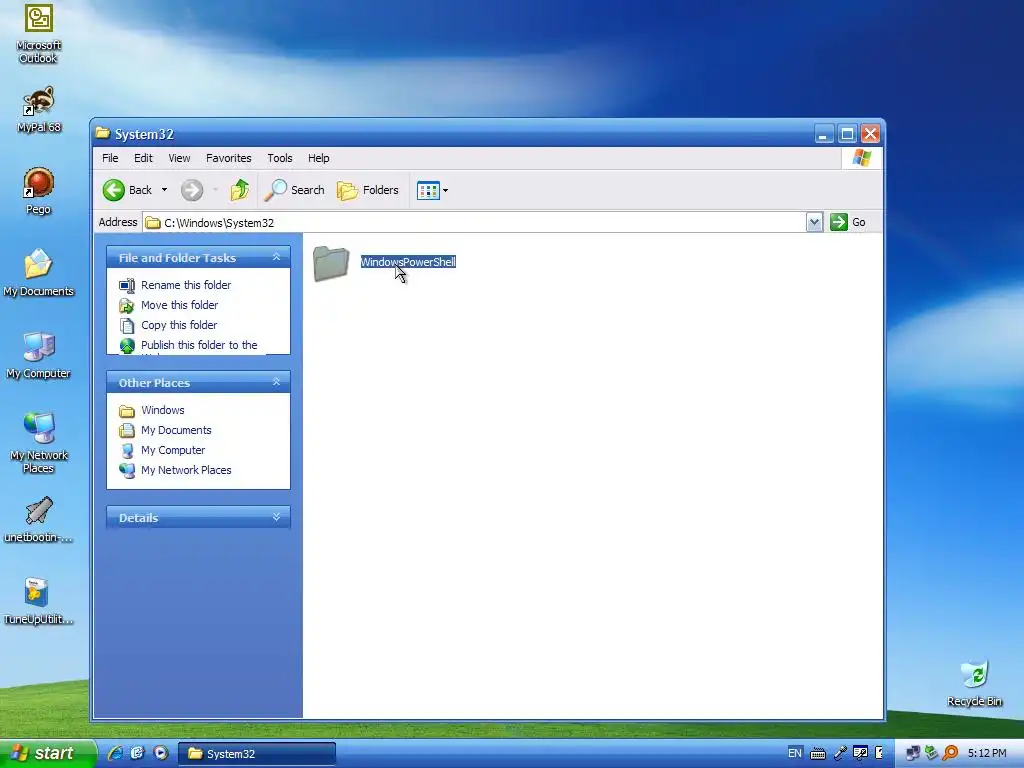This screenshot has width=1024, height=768.
Task: Expand the Details panel
Action: coord(276,517)
